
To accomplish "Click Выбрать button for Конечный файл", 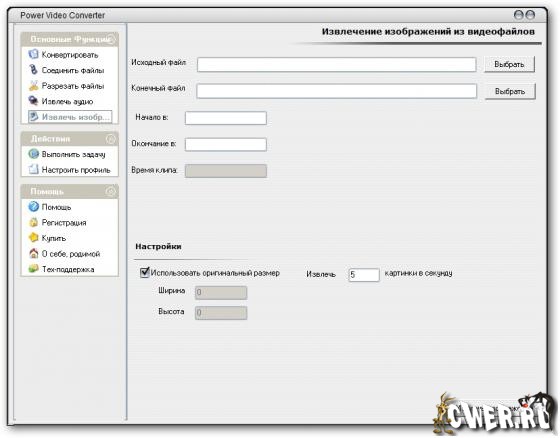I will pos(510,91).
